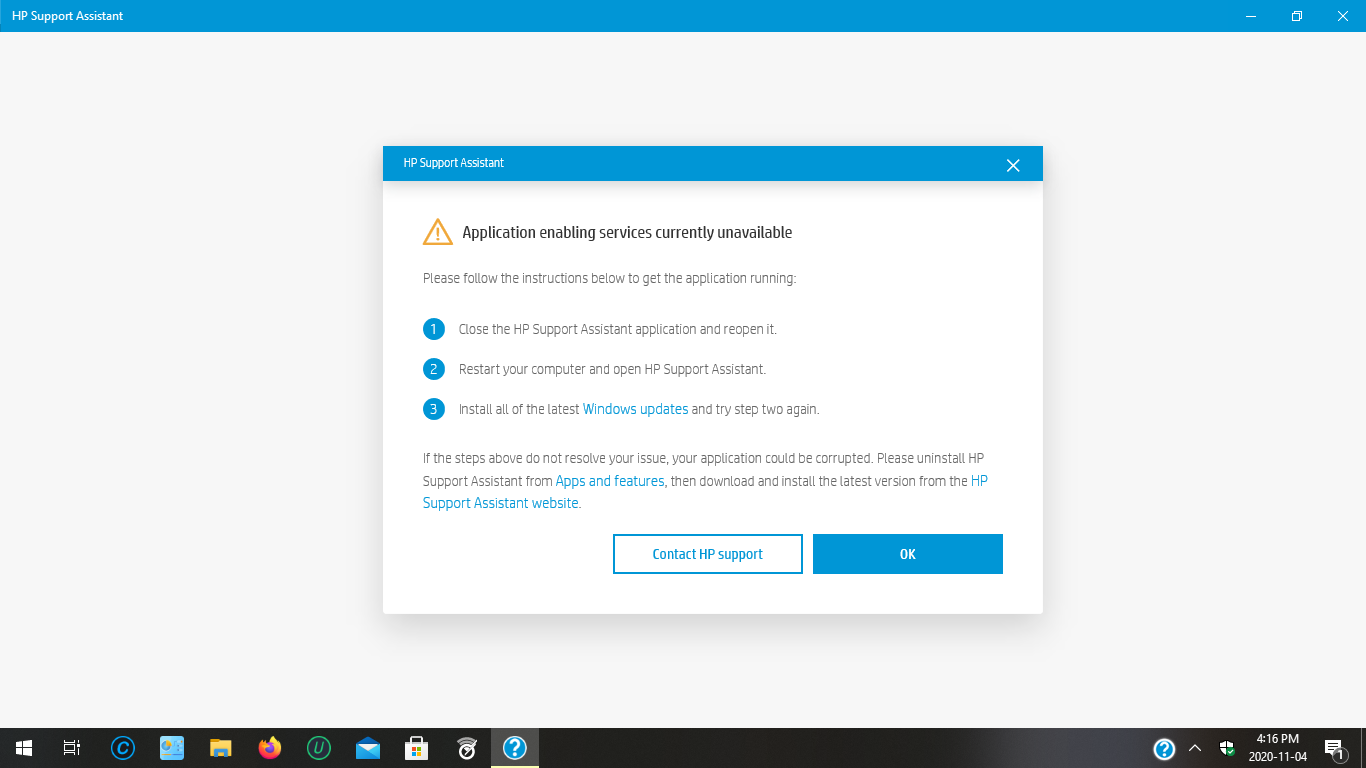Open the Mail app from taskbar
The image size is (1366, 768).
click(368, 748)
